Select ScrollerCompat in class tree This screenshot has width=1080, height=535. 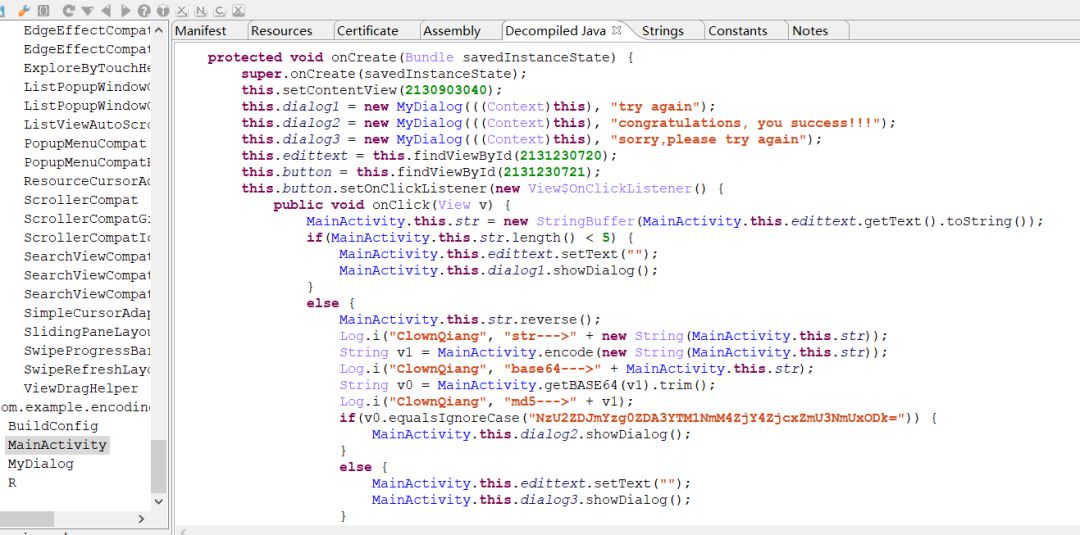coord(81,200)
